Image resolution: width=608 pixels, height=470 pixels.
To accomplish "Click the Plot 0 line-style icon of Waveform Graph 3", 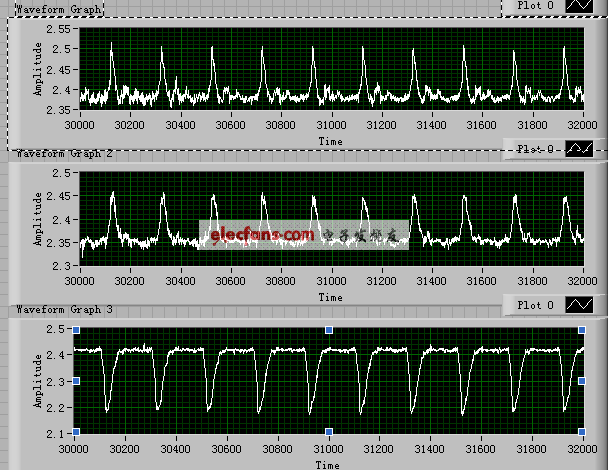I will (579, 305).
